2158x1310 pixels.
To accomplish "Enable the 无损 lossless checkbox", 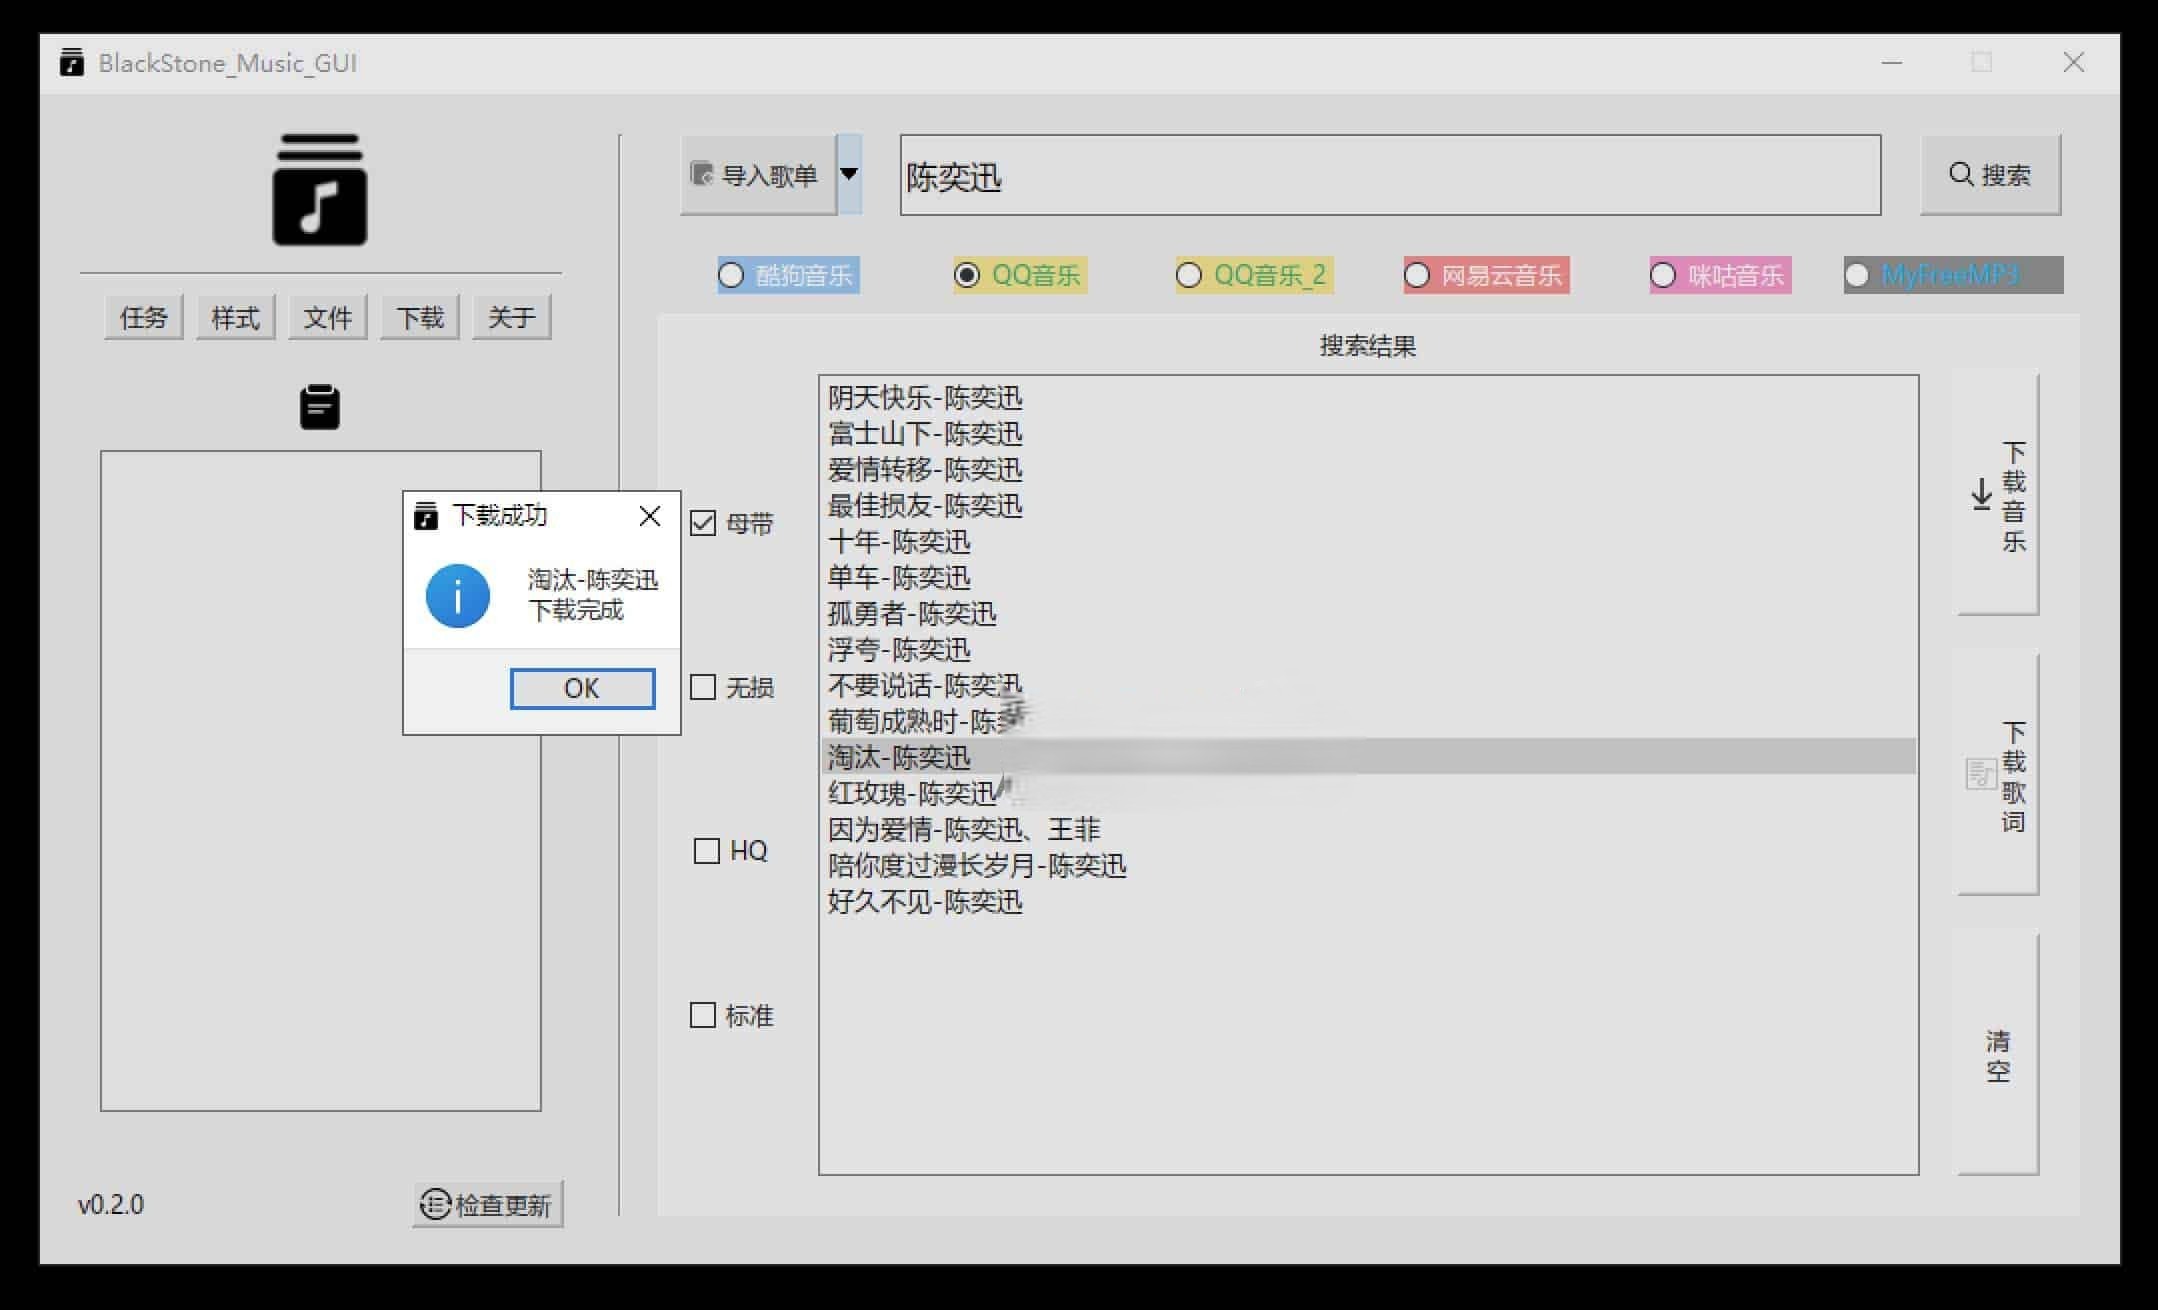I will [703, 687].
